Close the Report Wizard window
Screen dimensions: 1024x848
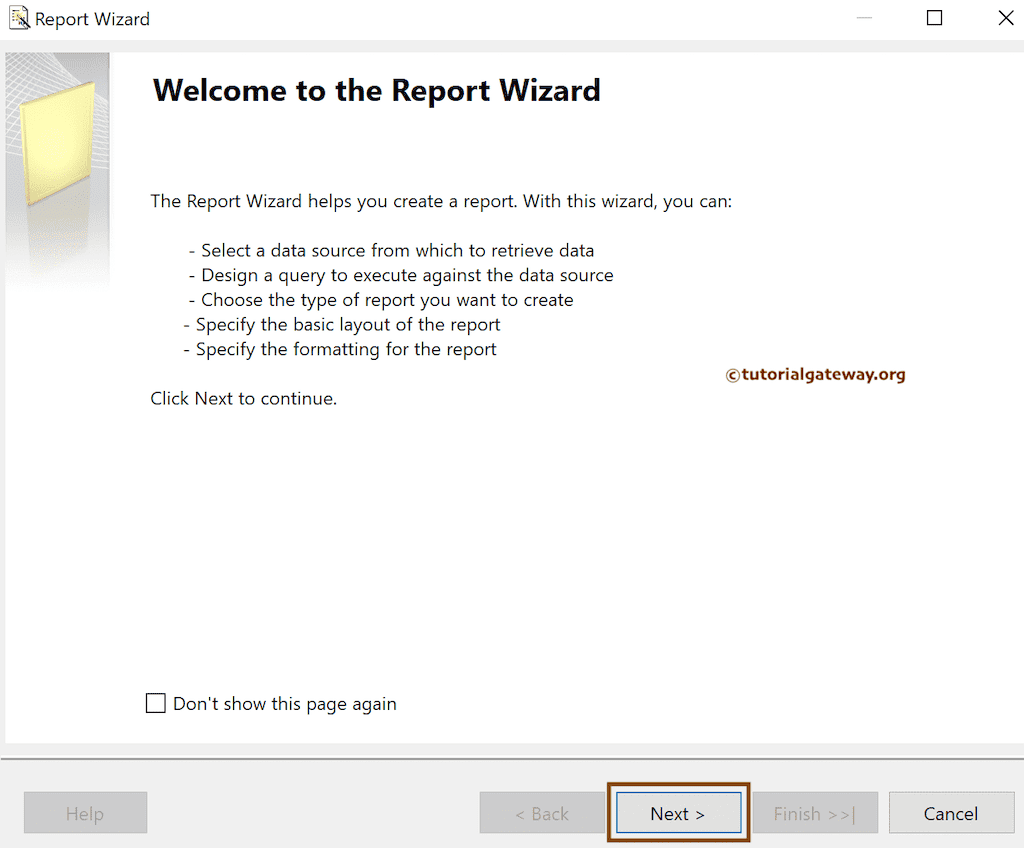tap(1006, 18)
